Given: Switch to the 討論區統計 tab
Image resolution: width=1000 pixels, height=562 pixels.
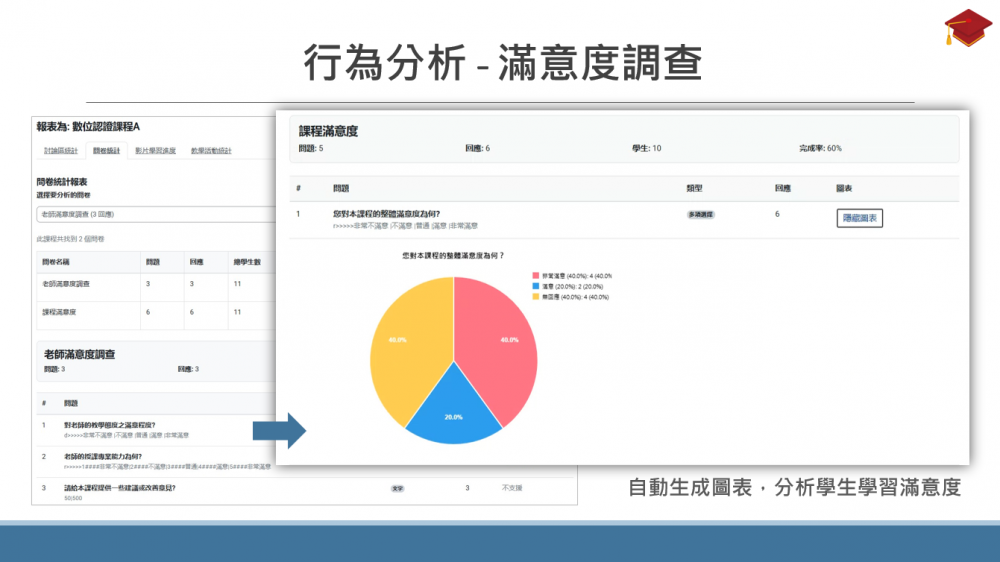Looking at the screenshot, I should click(60, 151).
